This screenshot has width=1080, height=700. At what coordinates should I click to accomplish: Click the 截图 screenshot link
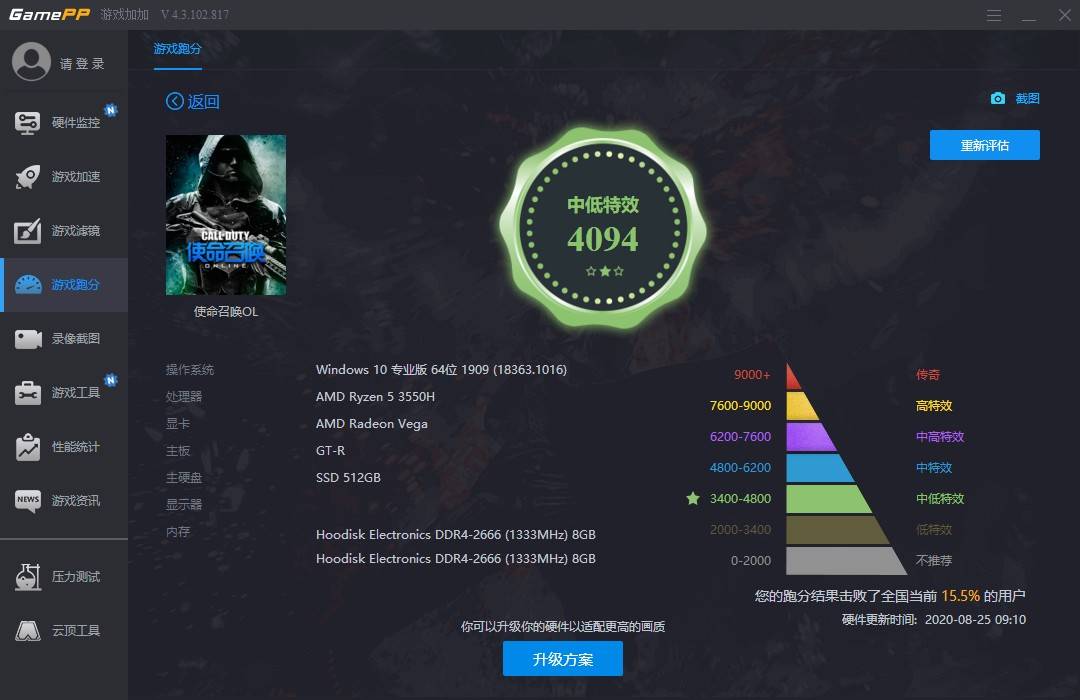(1027, 99)
